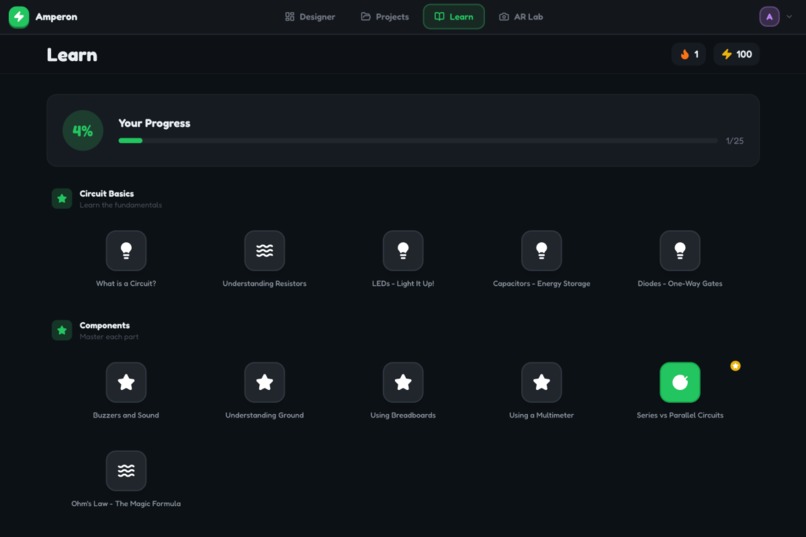Open the Buzzers and Sound lesson icon
806x537 pixels.
coord(126,382)
